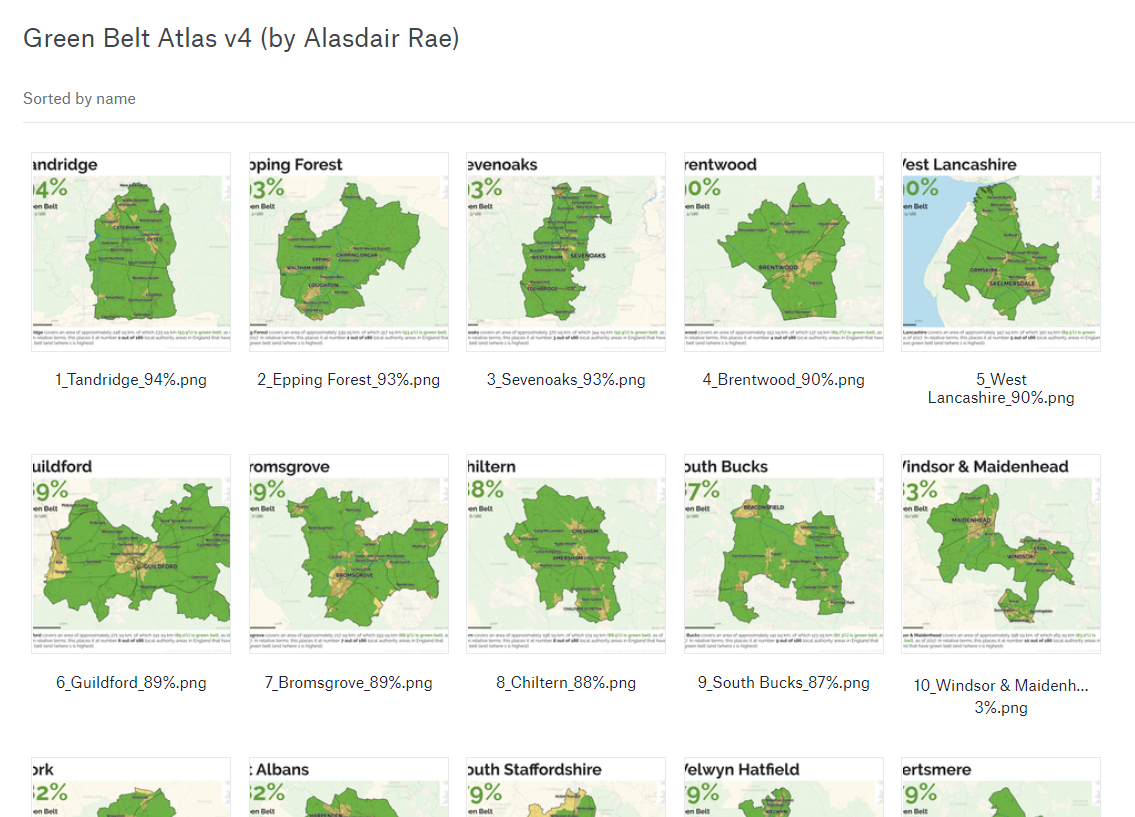Open the Chiltern map thumbnail

tap(565, 554)
